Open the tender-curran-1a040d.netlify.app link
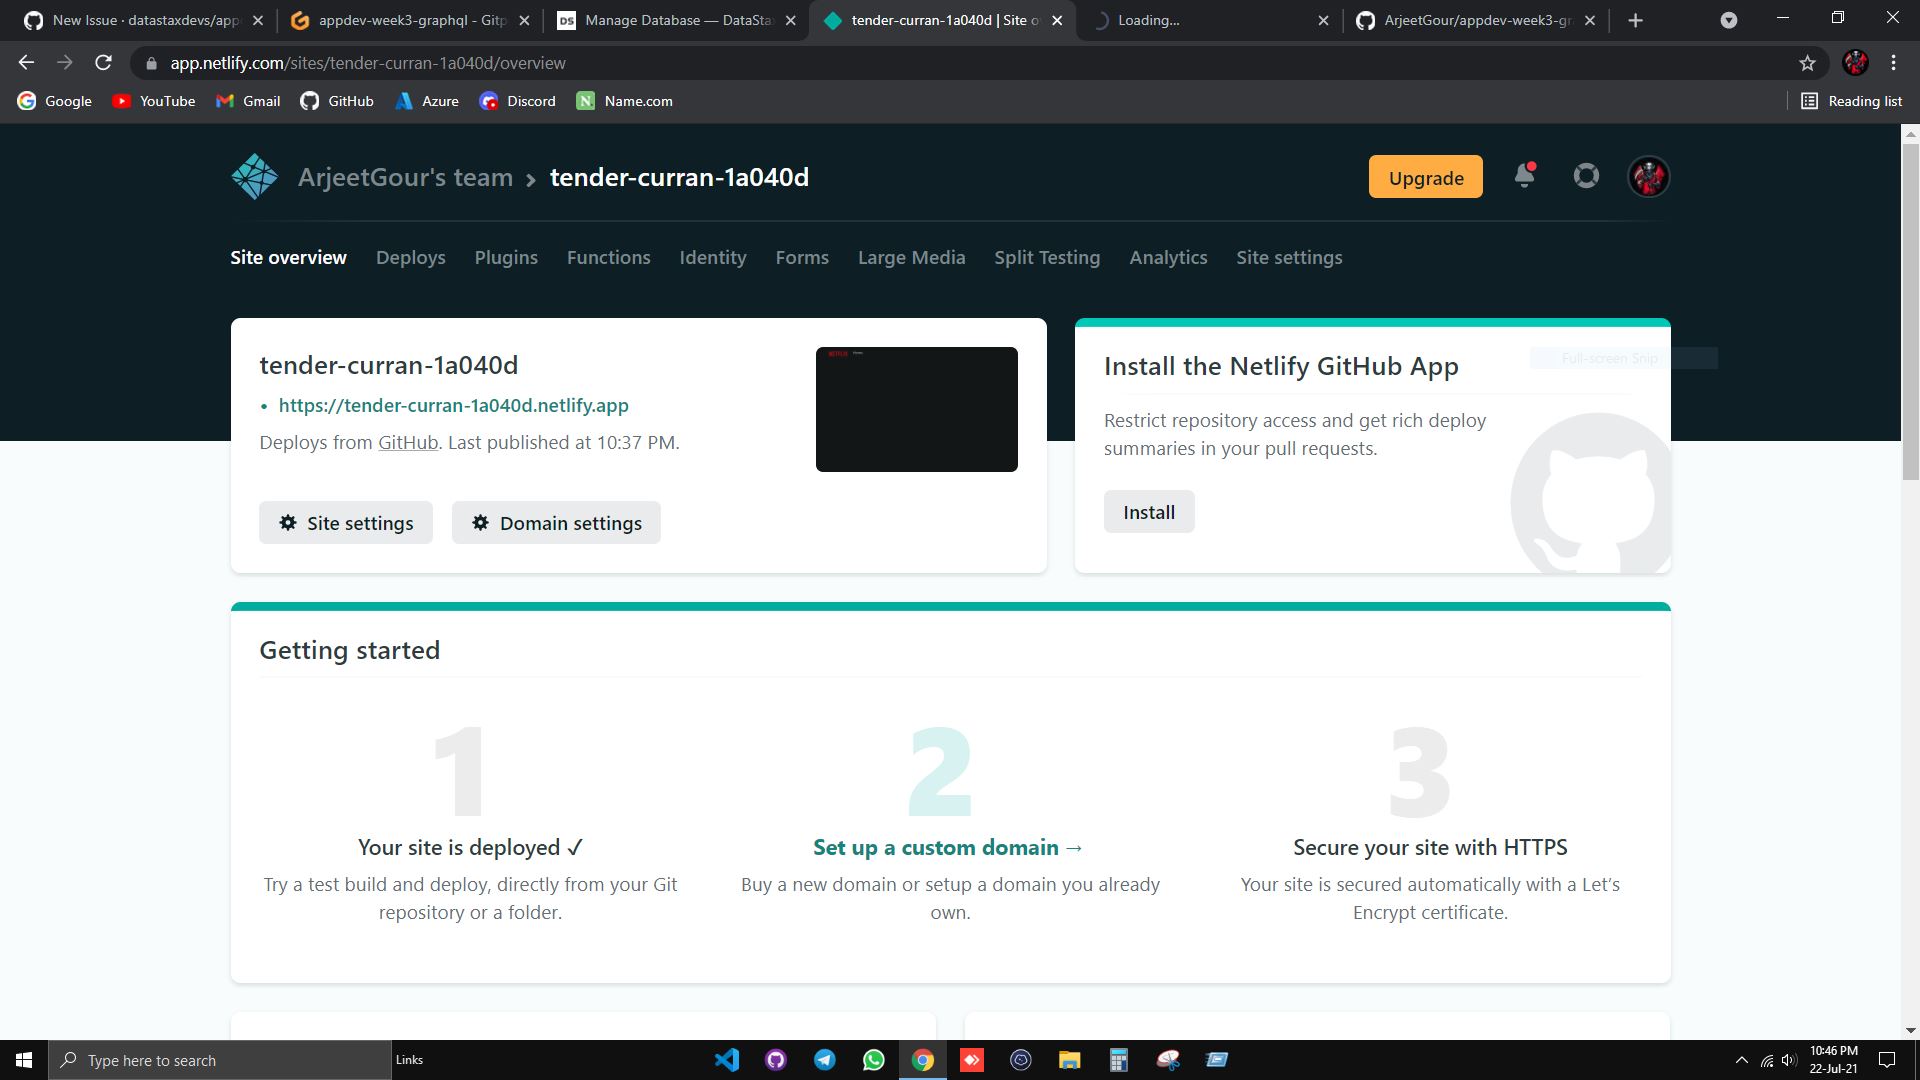This screenshot has width=1920, height=1080. point(453,405)
